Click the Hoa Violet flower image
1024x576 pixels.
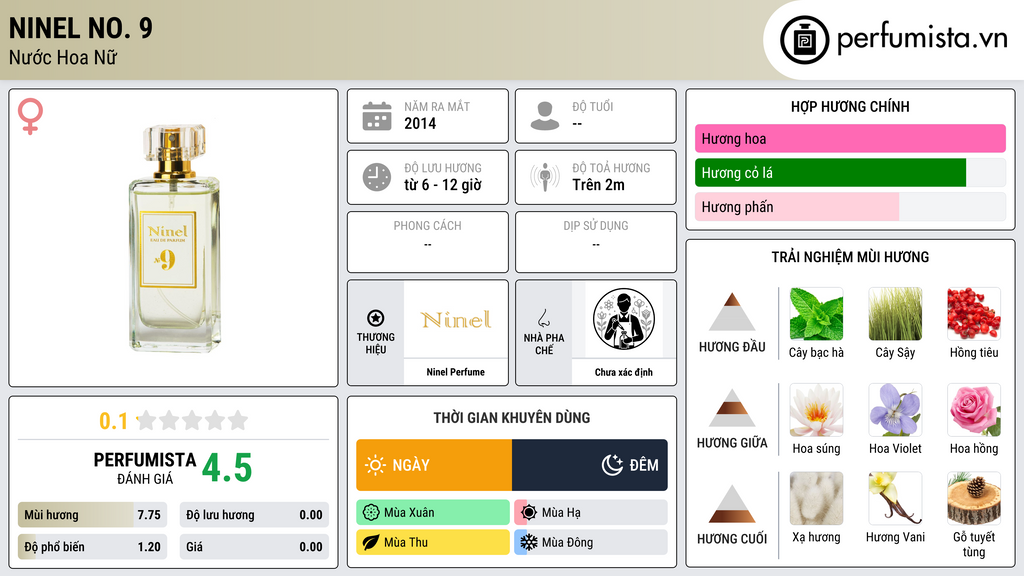click(895, 410)
